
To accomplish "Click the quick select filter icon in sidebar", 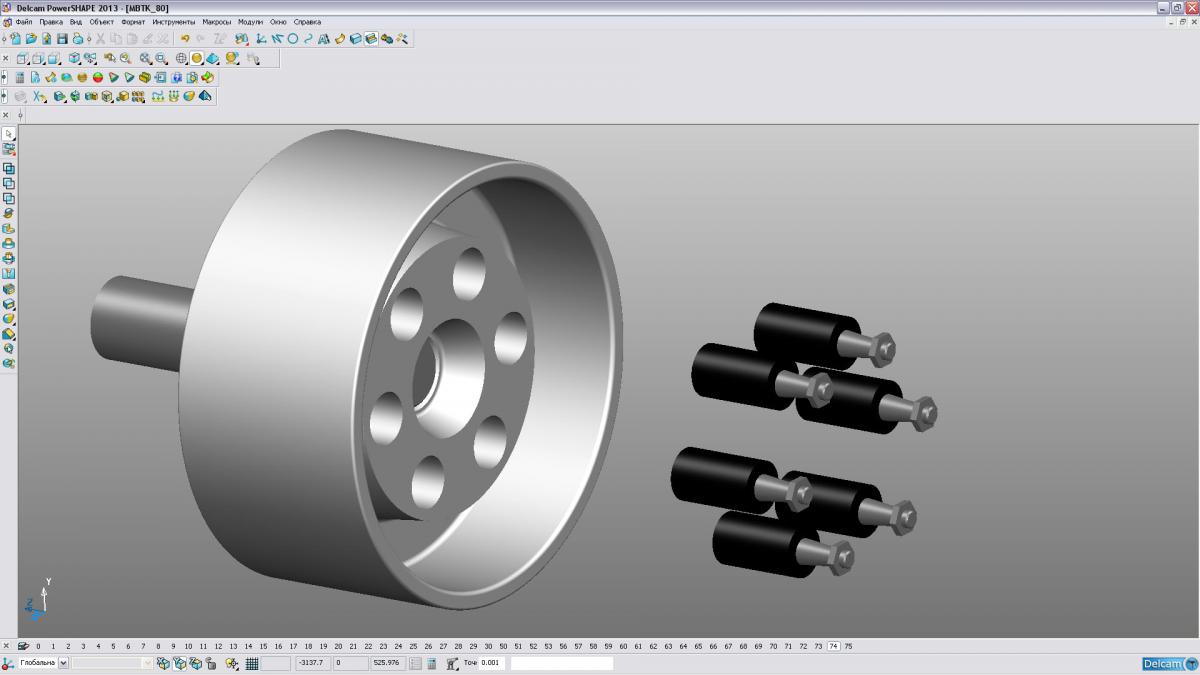I will coord(9,149).
